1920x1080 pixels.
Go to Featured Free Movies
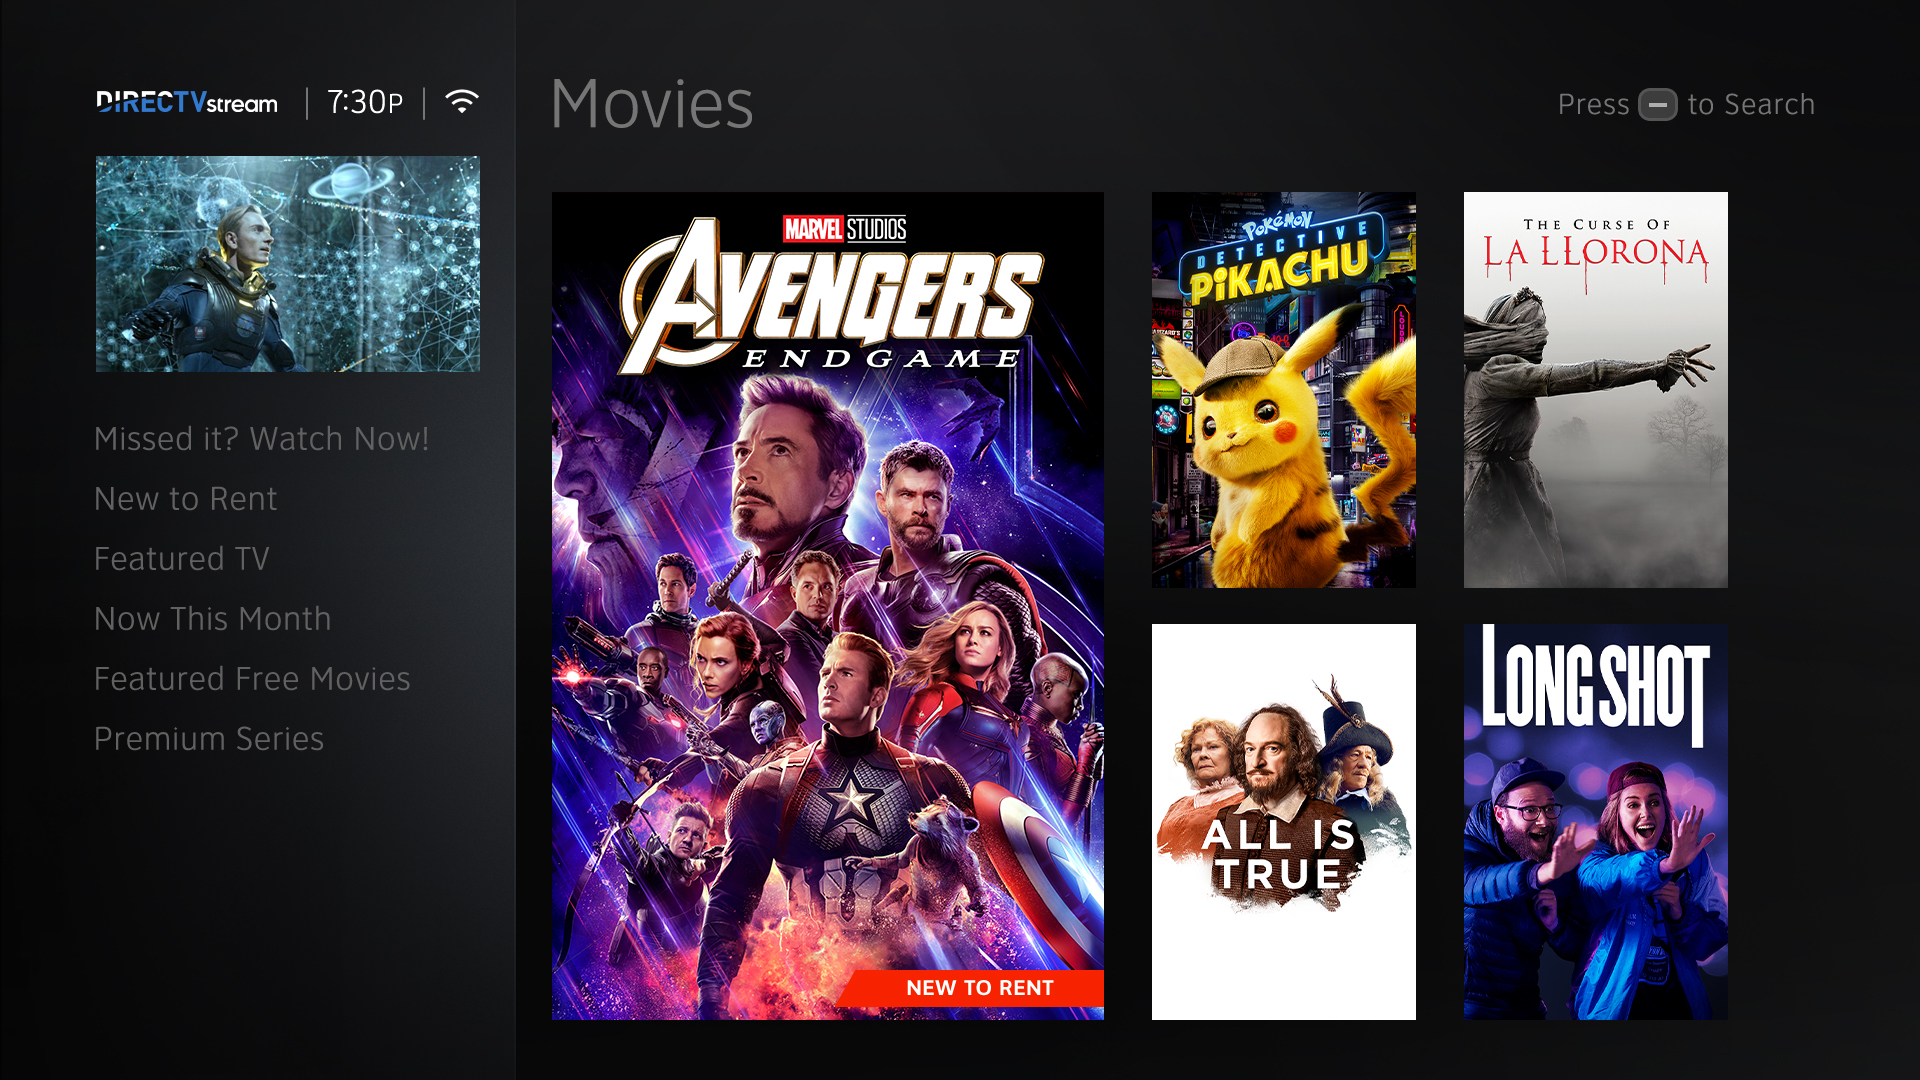[253, 679]
